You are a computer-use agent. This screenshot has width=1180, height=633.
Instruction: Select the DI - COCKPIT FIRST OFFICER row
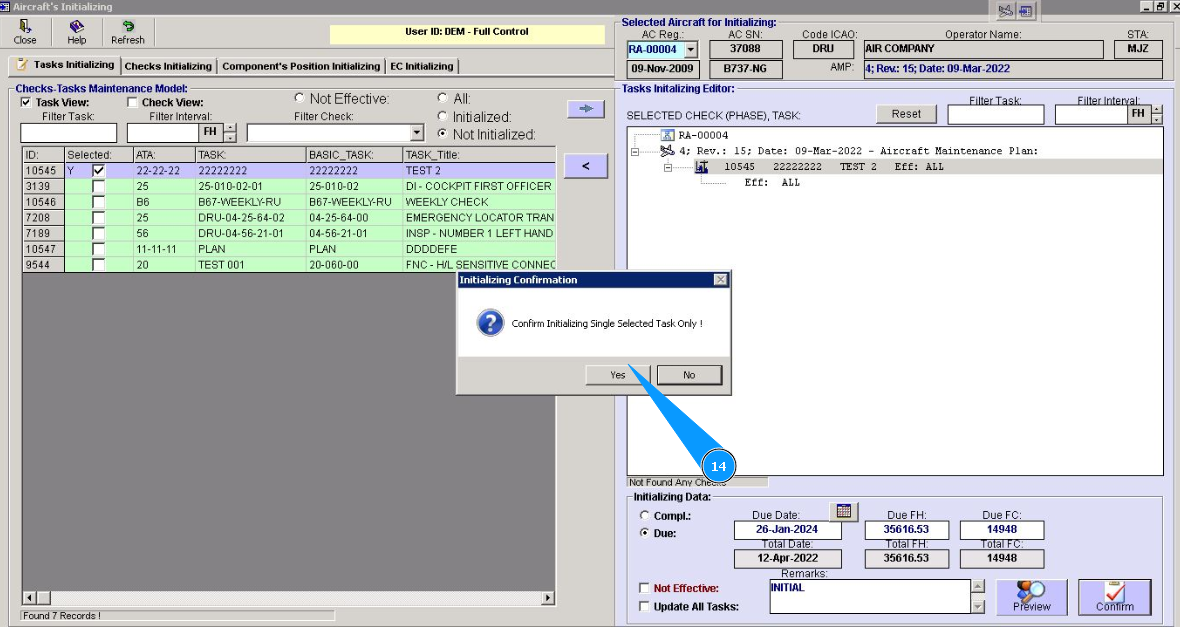click(x=289, y=187)
